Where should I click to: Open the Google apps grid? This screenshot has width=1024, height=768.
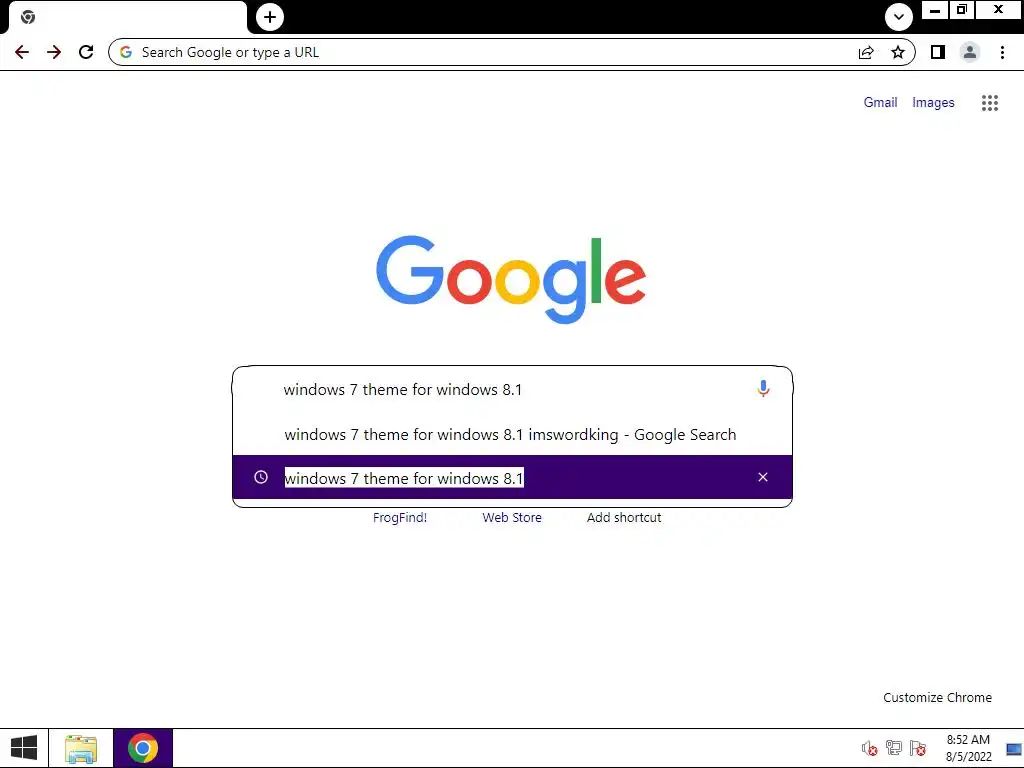click(990, 103)
